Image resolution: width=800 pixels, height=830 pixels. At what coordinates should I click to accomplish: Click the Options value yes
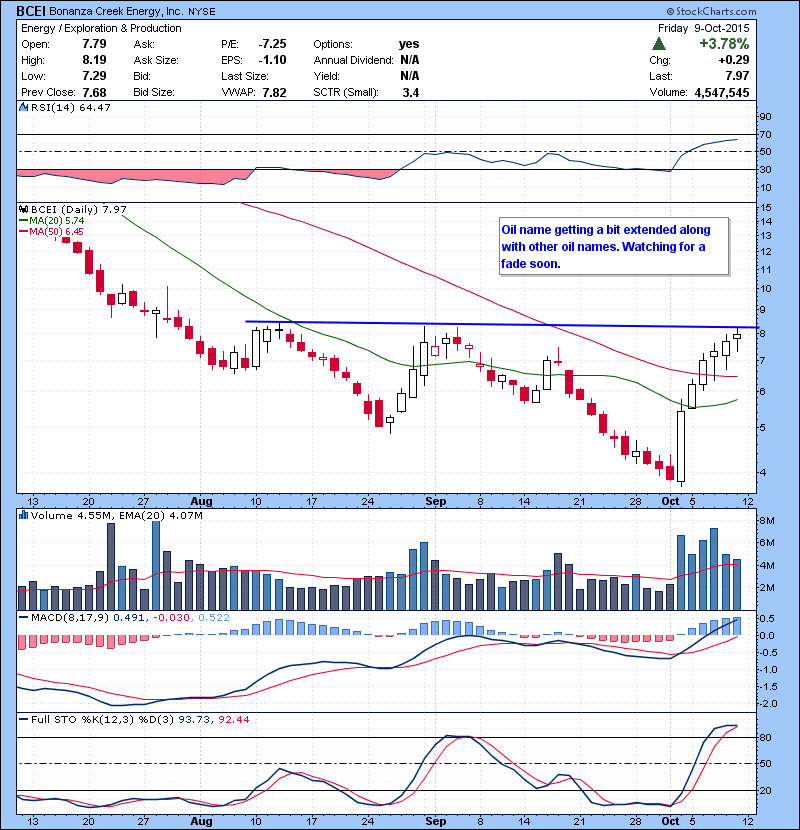(409, 44)
